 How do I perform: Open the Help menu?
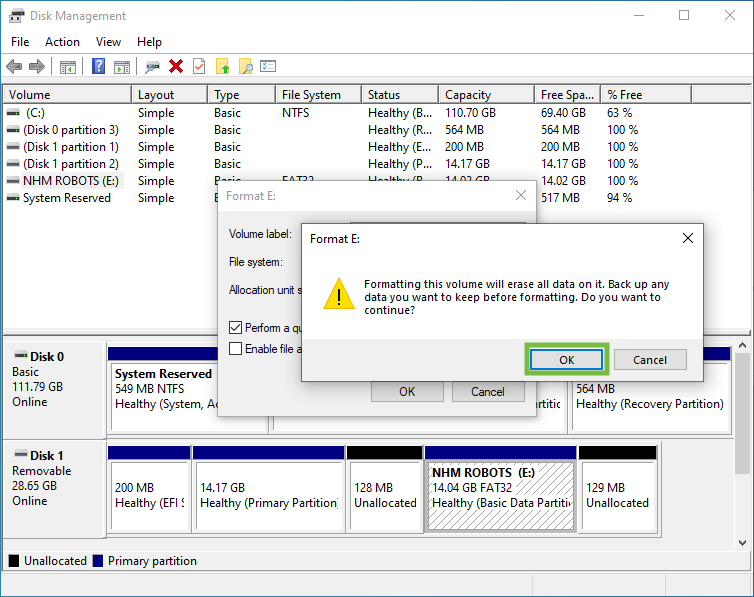tap(149, 42)
